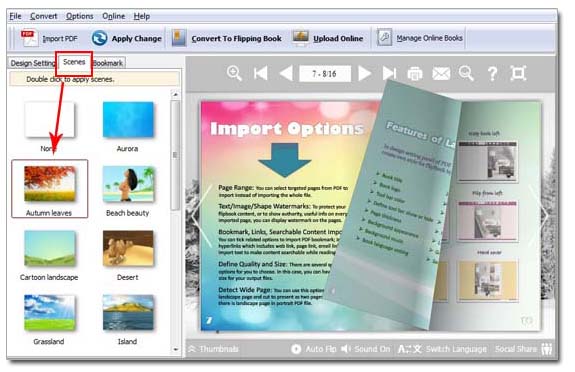Open the search icon in viewer toolbar

[x=466, y=73]
